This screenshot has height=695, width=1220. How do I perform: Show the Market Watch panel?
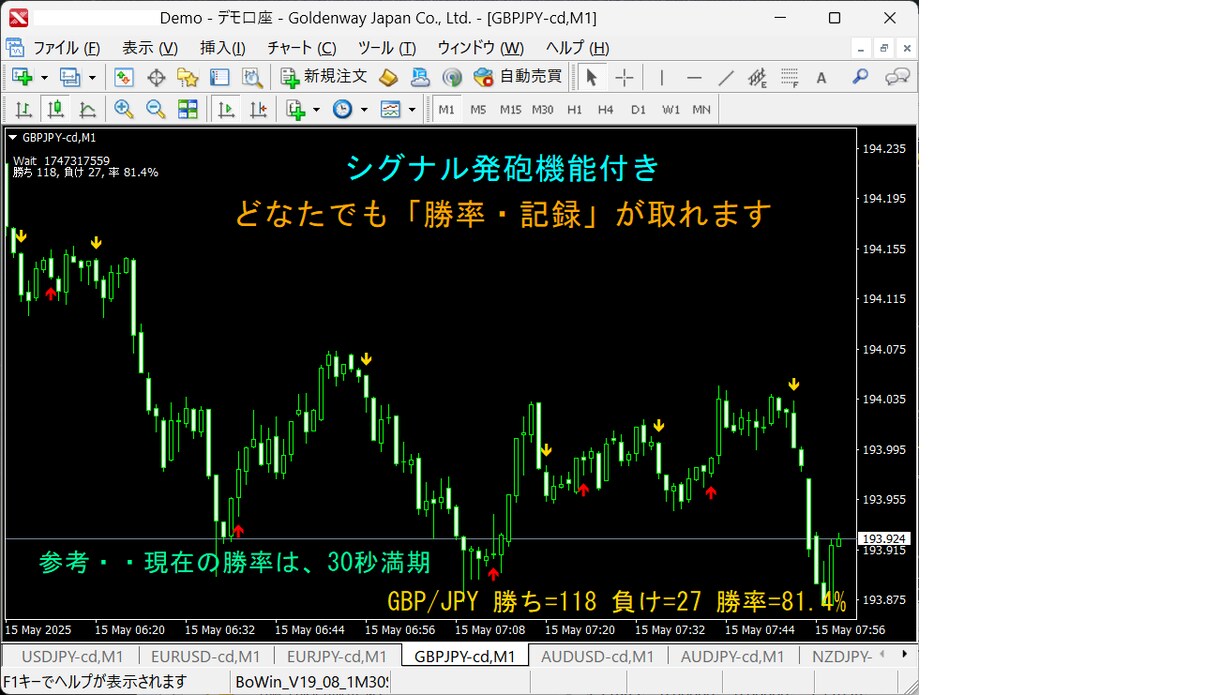click(124, 77)
